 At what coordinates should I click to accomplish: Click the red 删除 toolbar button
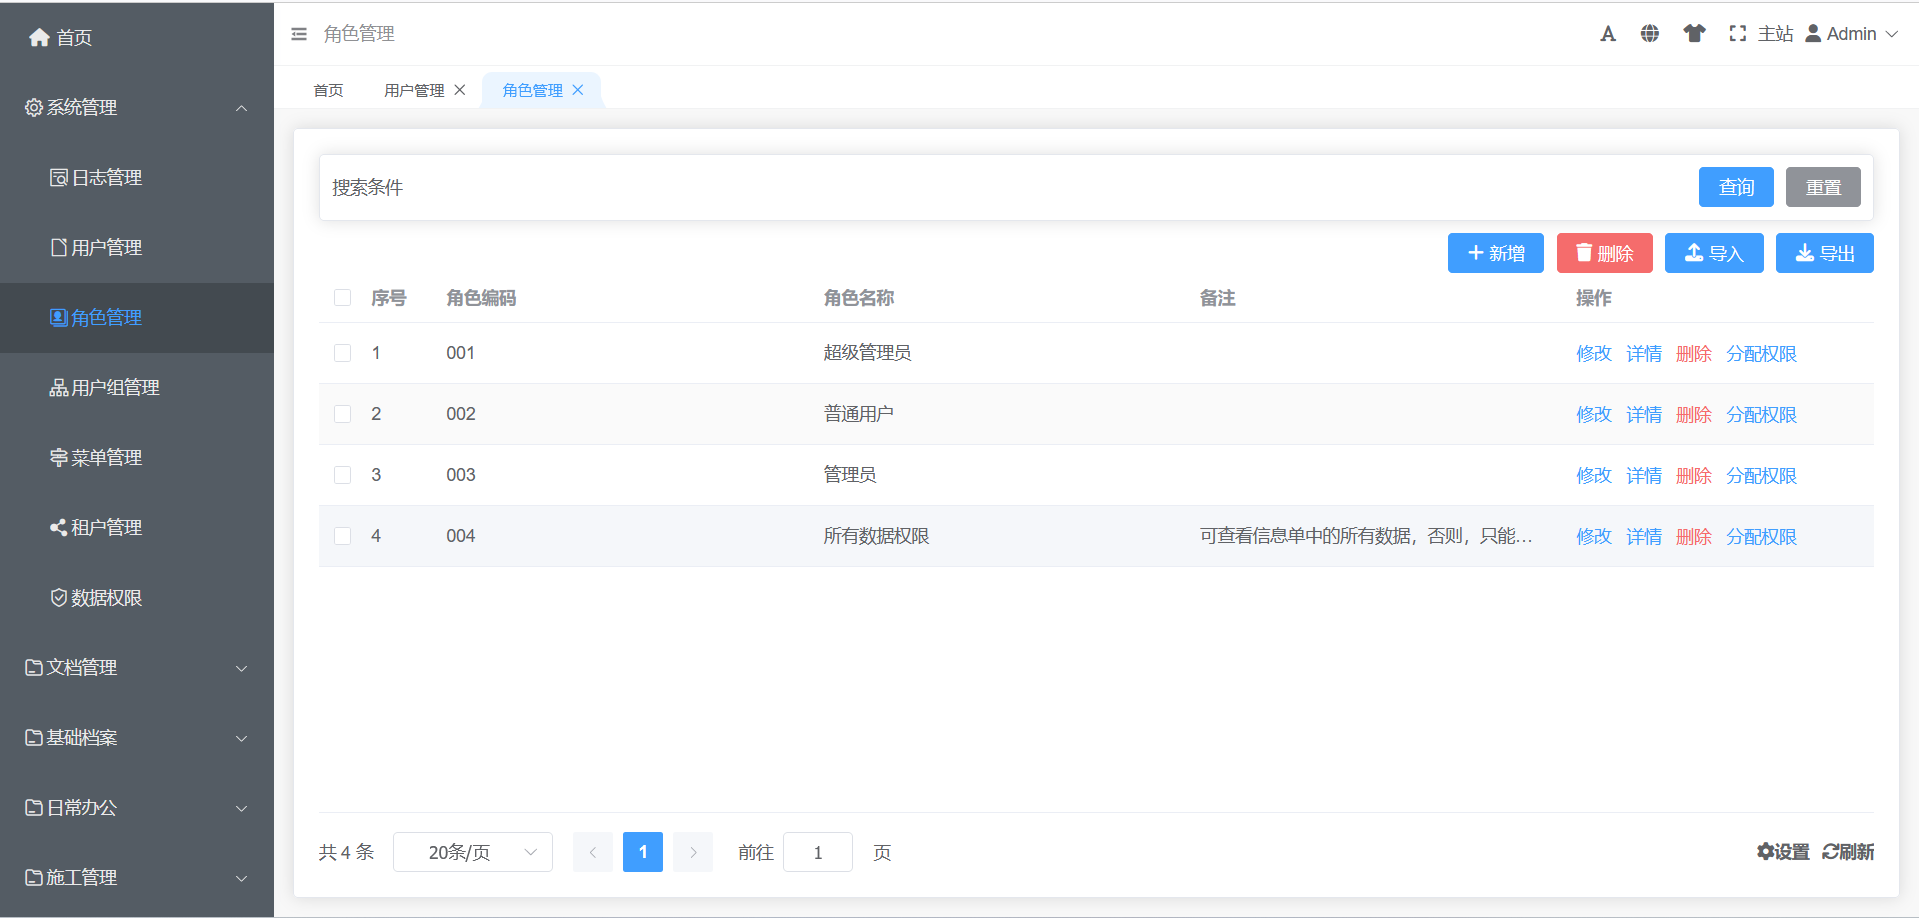click(1605, 253)
